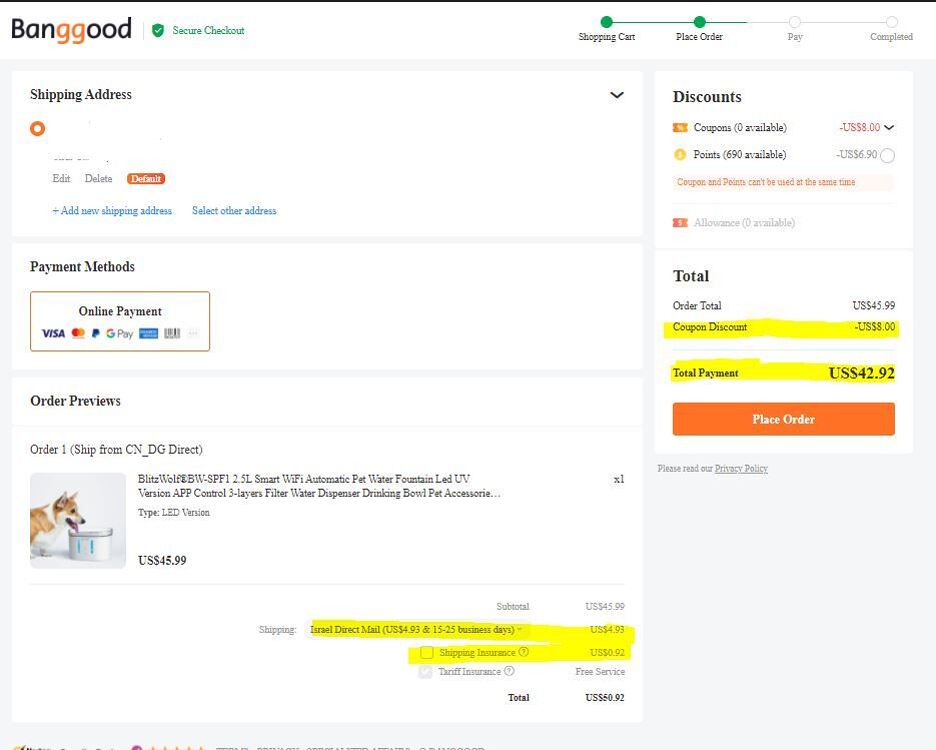
Task: Click the PayPal payment icon
Action: coord(96,333)
